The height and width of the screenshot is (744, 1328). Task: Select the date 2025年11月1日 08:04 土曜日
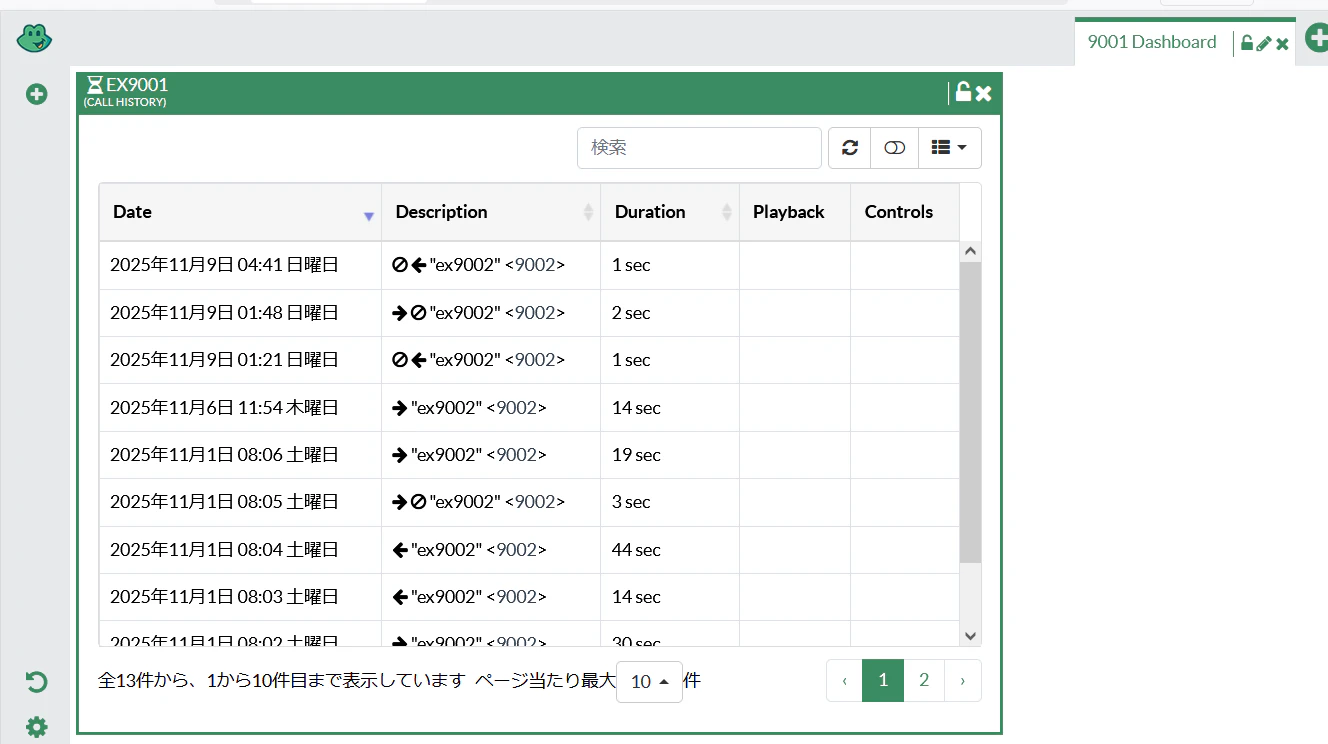(224, 550)
